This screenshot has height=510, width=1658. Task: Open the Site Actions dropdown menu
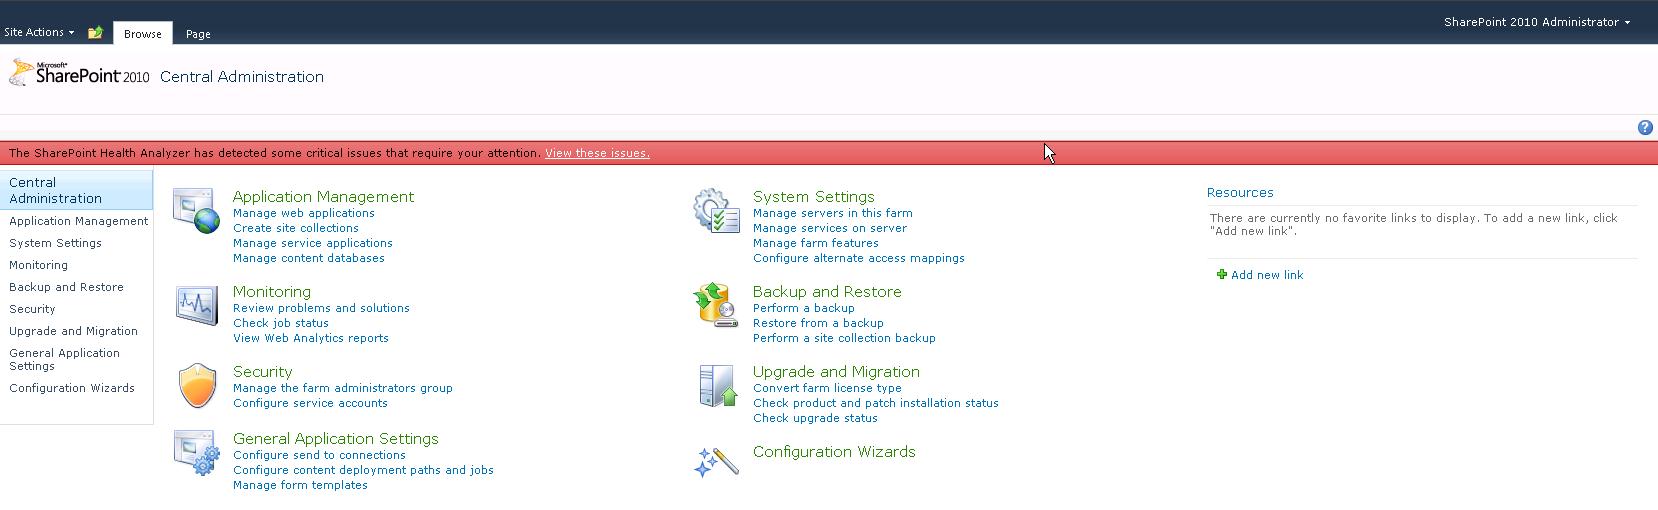point(39,32)
